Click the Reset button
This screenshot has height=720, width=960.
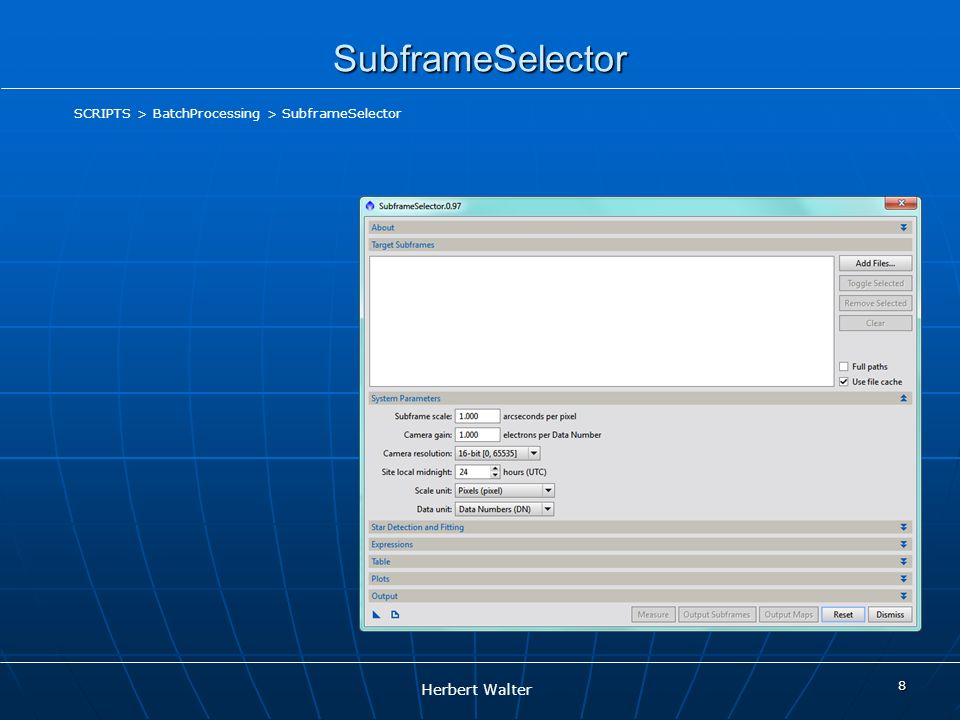pyautogui.click(x=843, y=615)
